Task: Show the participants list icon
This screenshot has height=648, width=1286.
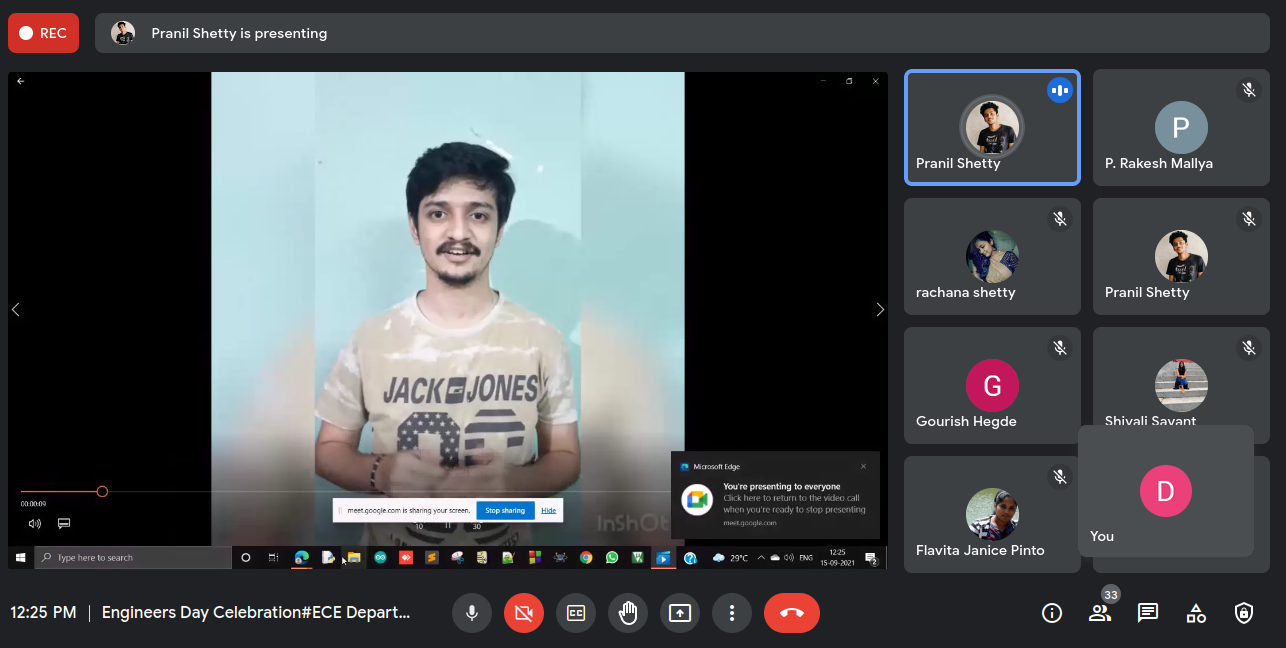Action: pos(1100,613)
